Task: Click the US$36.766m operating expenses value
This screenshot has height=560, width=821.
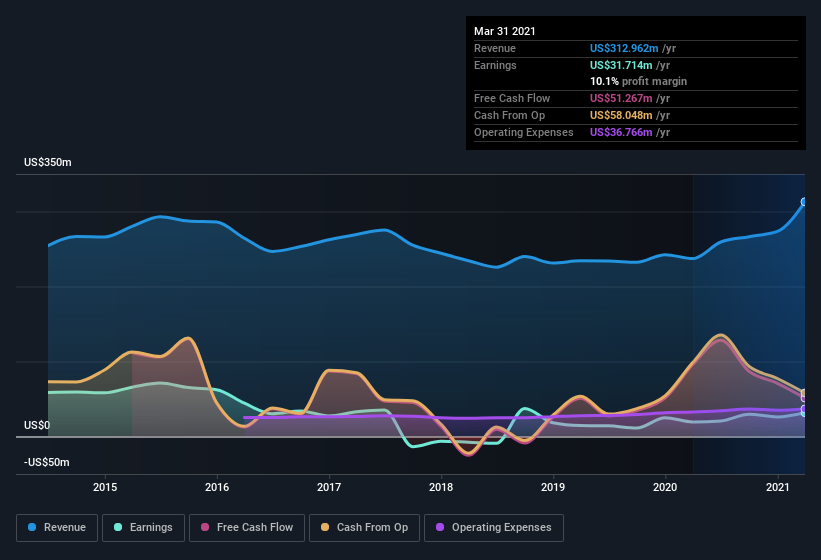Action: pyautogui.click(x=621, y=132)
